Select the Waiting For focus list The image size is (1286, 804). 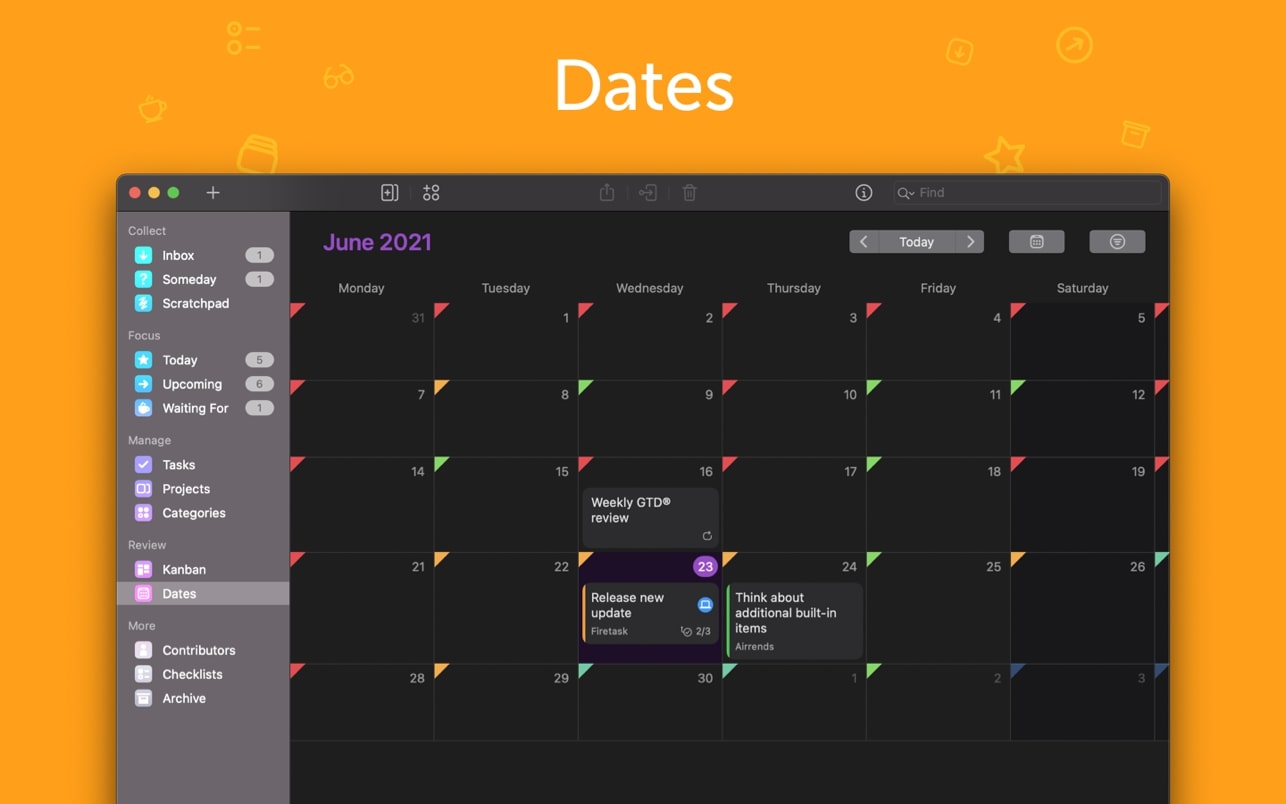coord(195,408)
